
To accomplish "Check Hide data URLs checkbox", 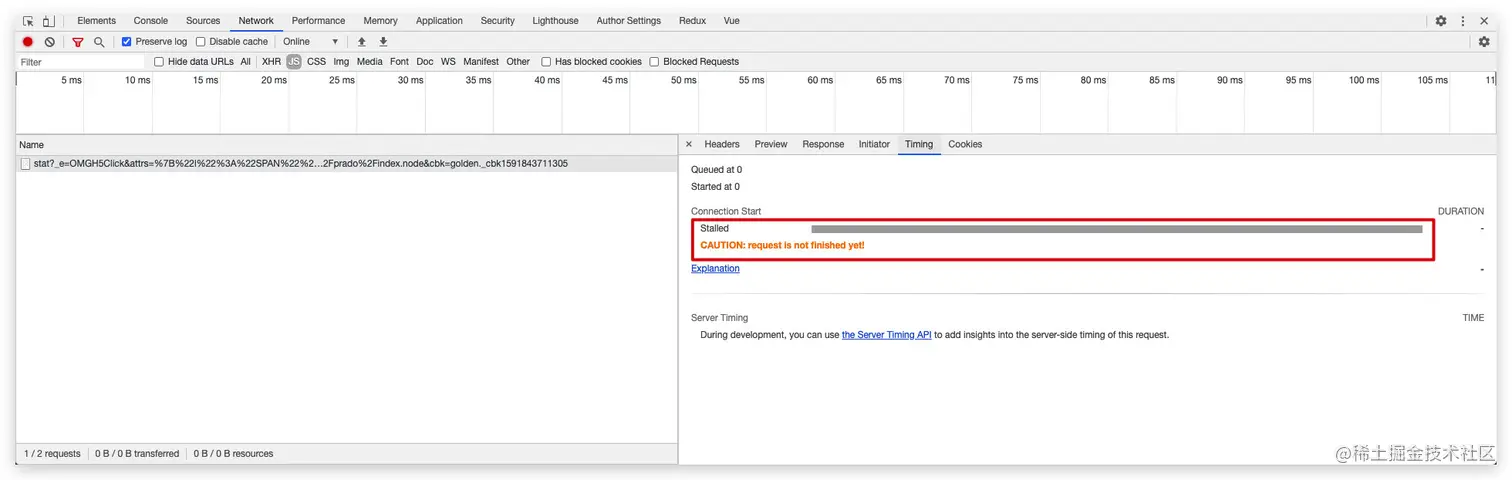I will [x=159, y=62].
